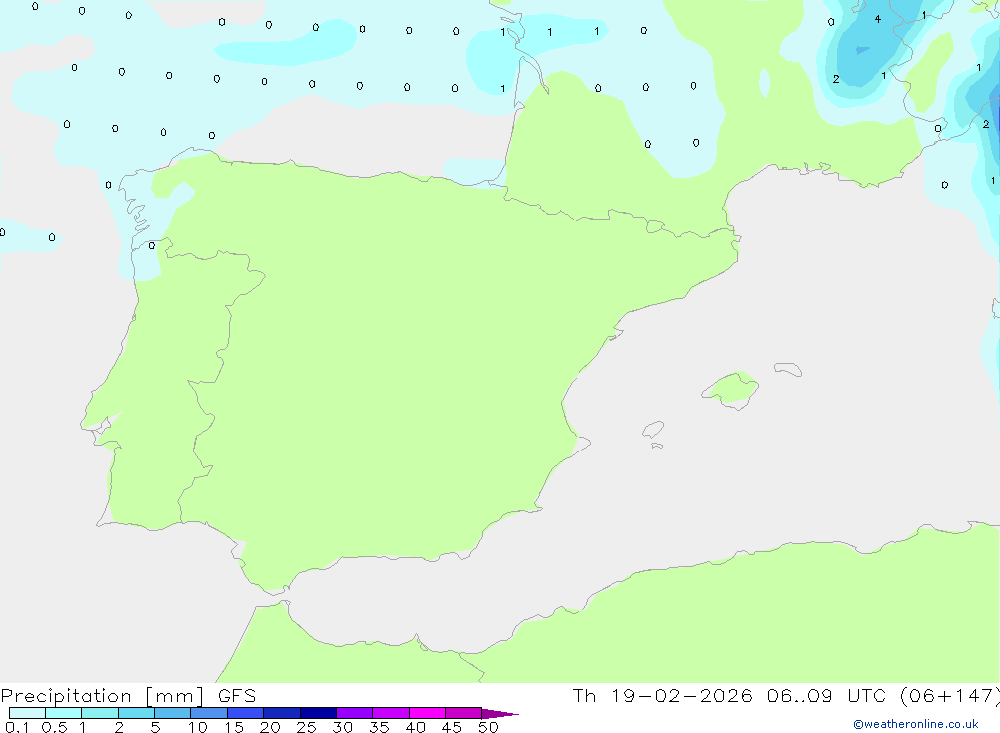
Task: Click legend value label "50"
Action: 489,727
